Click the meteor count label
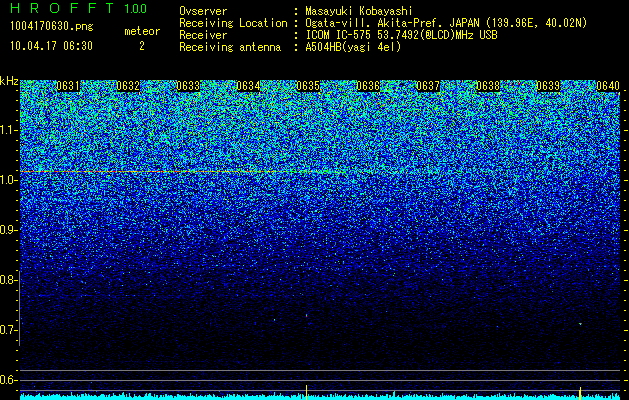 click(142, 31)
